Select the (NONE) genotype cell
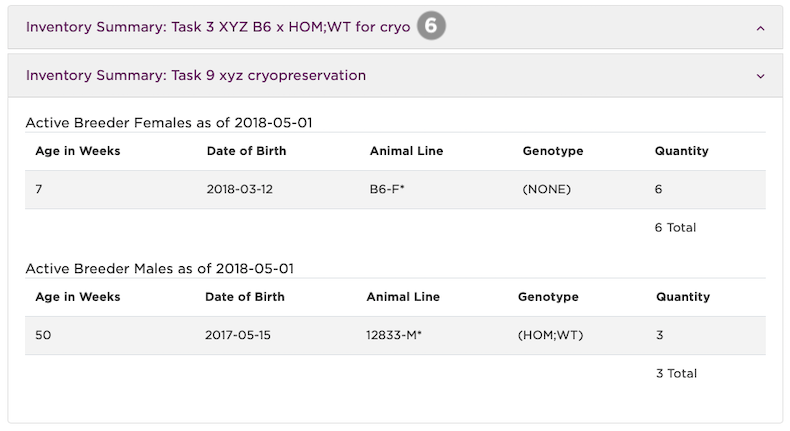790x431 pixels. (546, 189)
